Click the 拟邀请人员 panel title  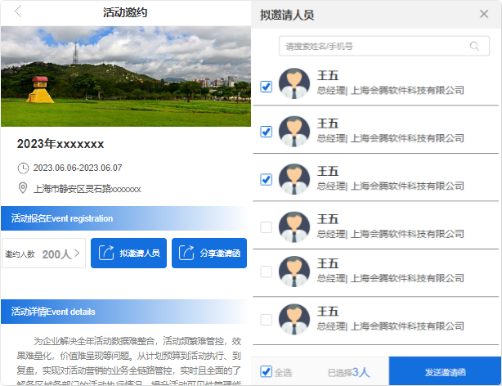287,15
